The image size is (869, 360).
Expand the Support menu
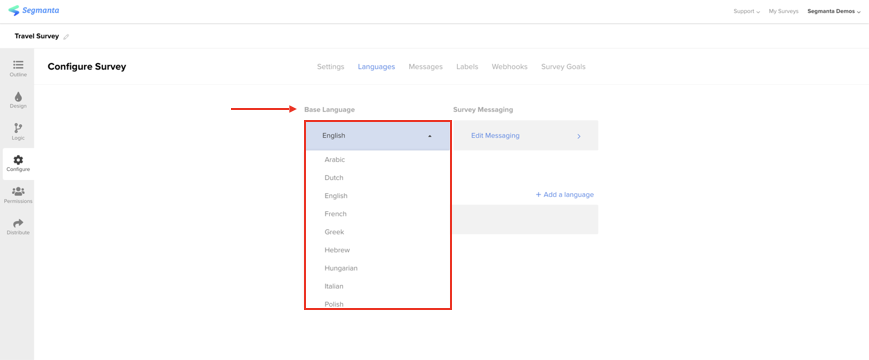click(x=747, y=11)
